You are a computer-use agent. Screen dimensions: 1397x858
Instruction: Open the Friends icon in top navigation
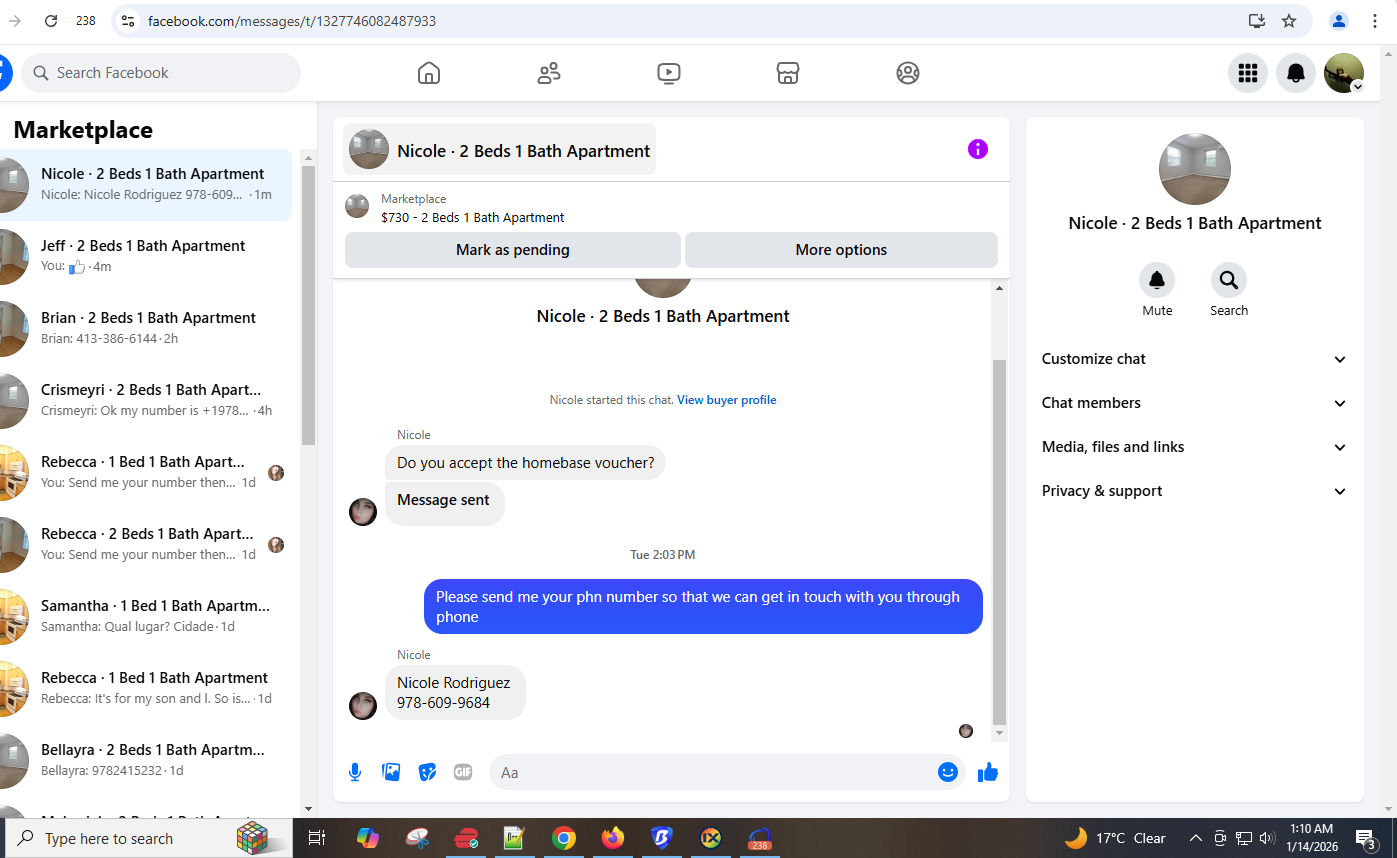coord(549,73)
